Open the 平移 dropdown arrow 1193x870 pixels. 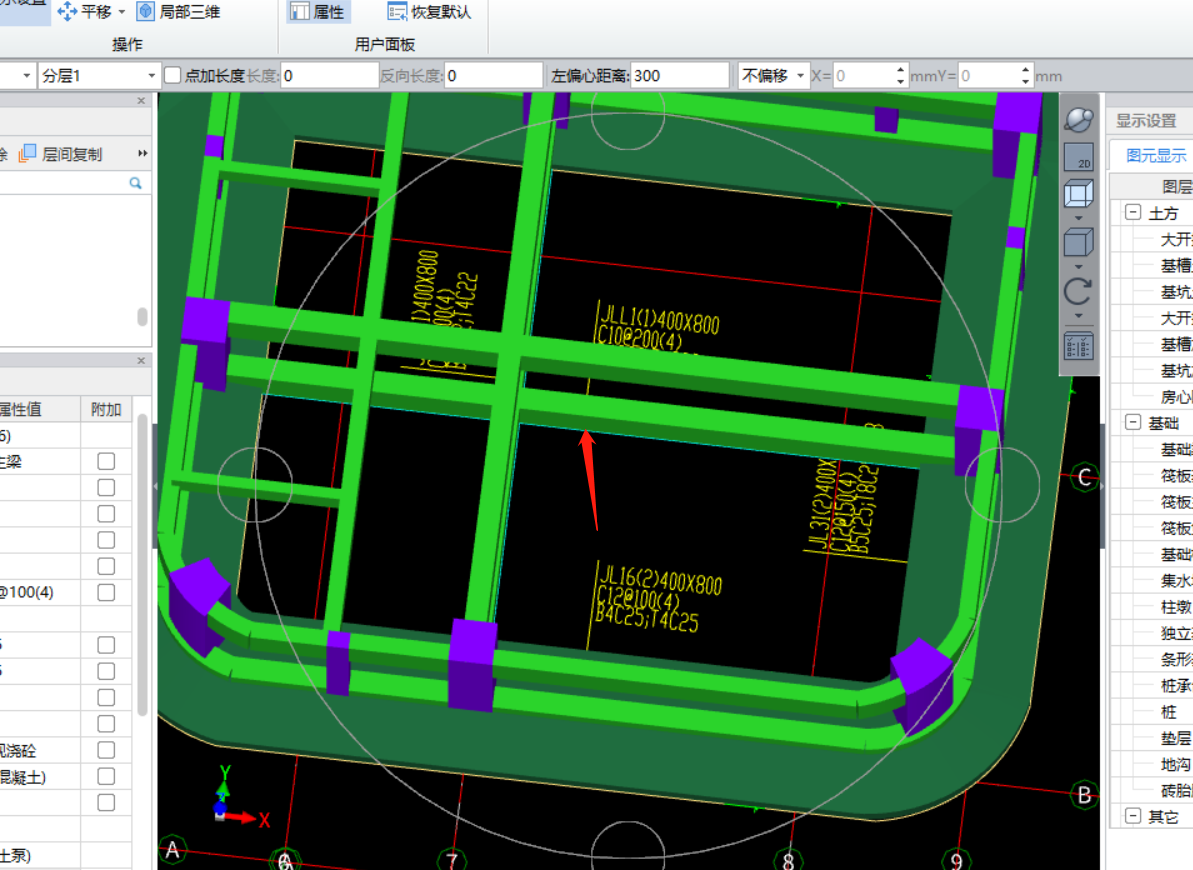[x=122, y=12]
